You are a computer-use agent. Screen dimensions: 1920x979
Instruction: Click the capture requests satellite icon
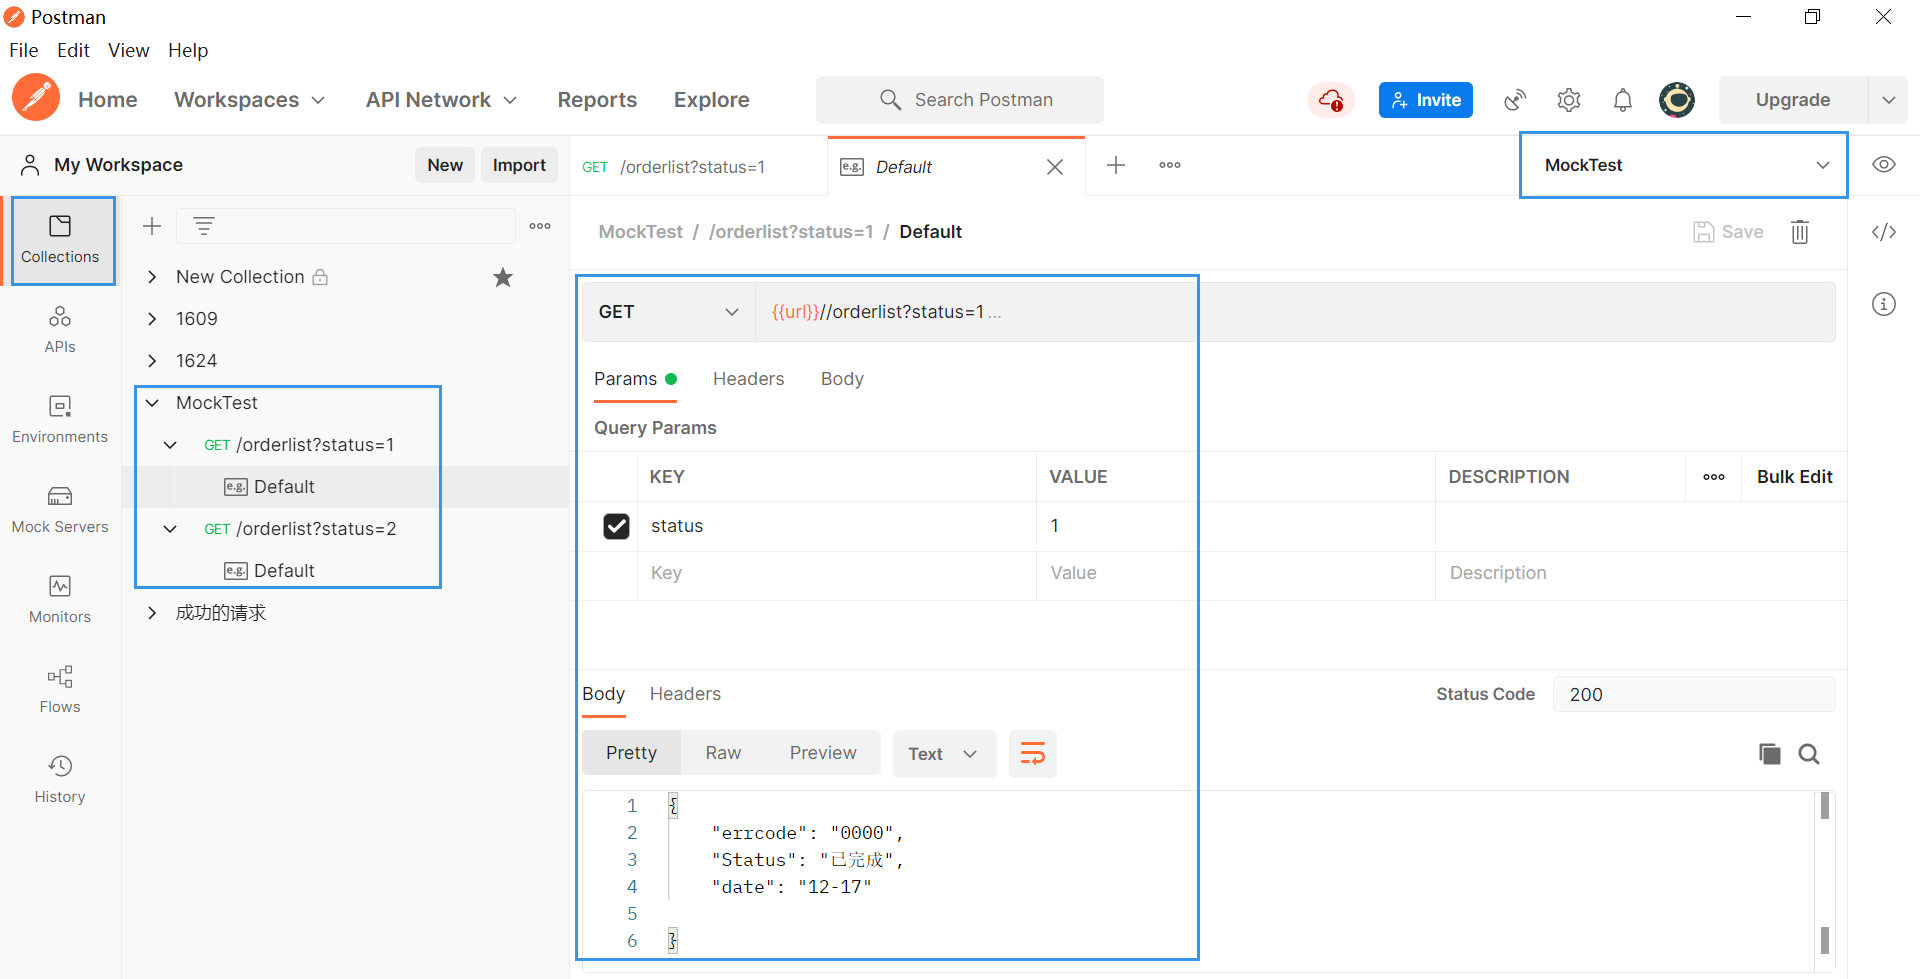[x=1515, y=100]
